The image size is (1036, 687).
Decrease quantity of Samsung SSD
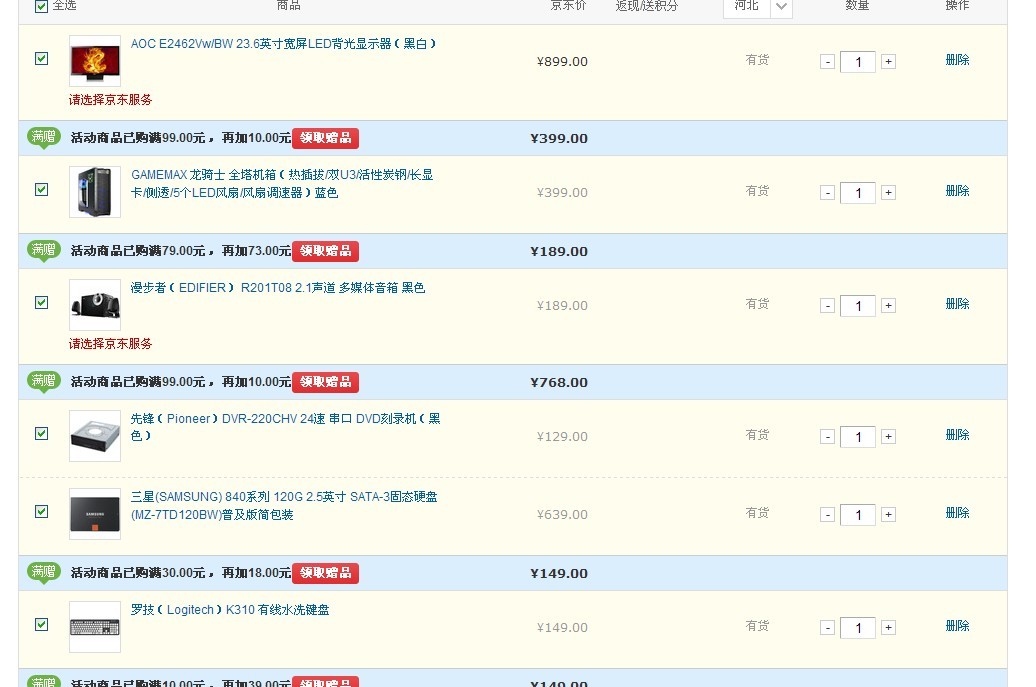pyautogui.click(x=827, y=515)
